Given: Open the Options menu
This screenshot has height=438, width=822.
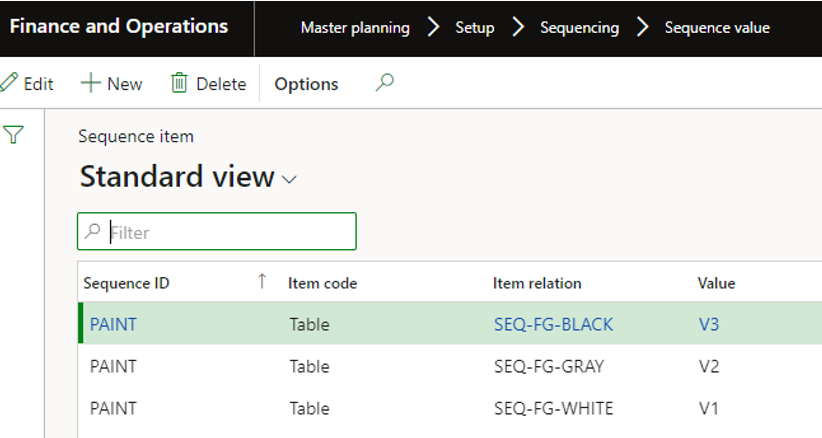Looking at the screenshot, I should click(306, 84).
